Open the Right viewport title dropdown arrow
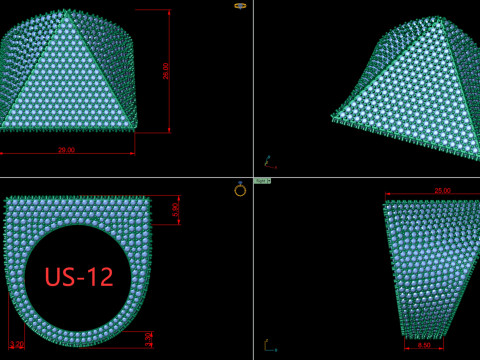Screen dimensions: 480x360 [269, 181]
